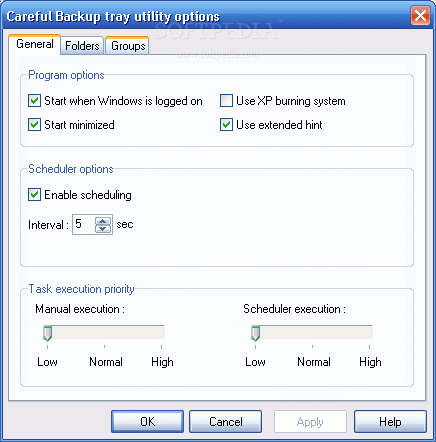Click the Scheduler options group label
The image size is (436, 442).
point(71,169)
